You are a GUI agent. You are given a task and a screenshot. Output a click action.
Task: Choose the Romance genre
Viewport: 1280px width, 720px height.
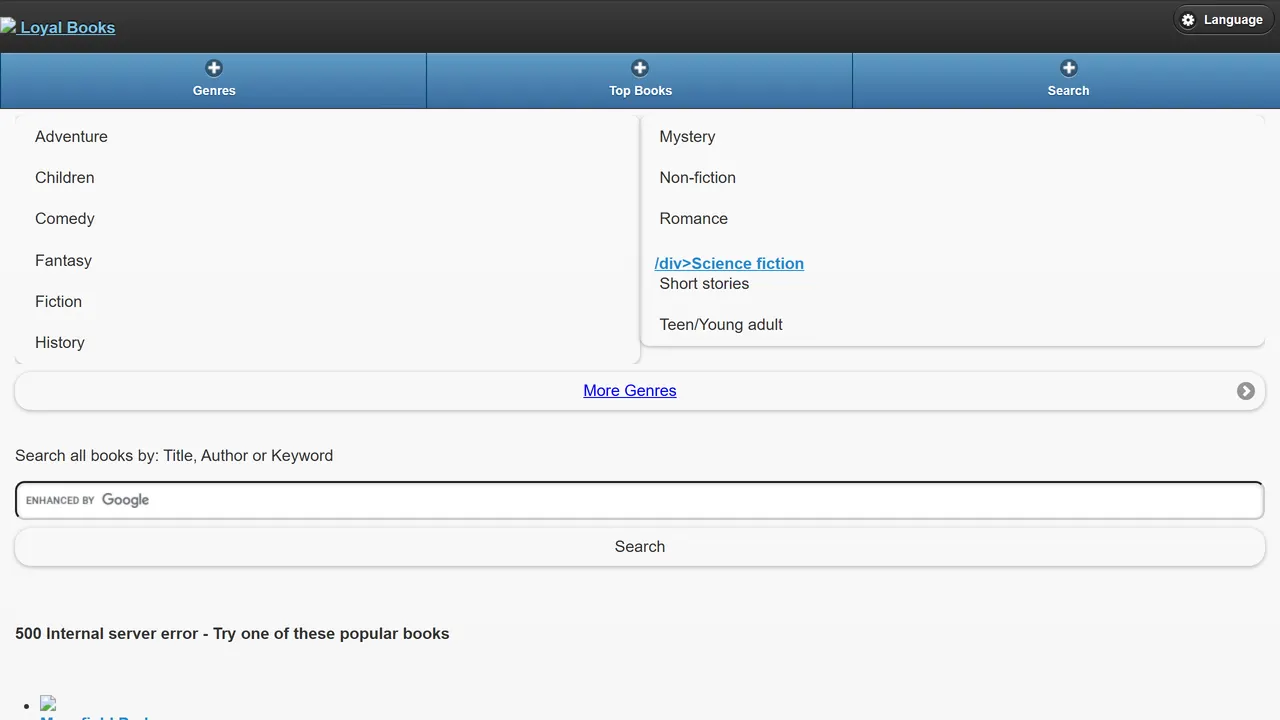click(x=693, y=219)
